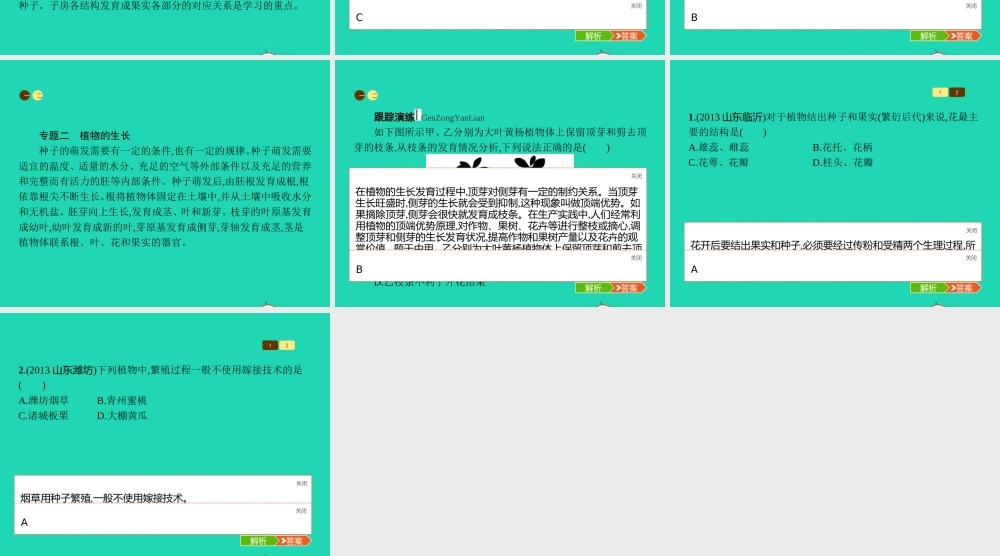Click plant branch picture on 跟踪演练 slide

[x=500, y=162]
